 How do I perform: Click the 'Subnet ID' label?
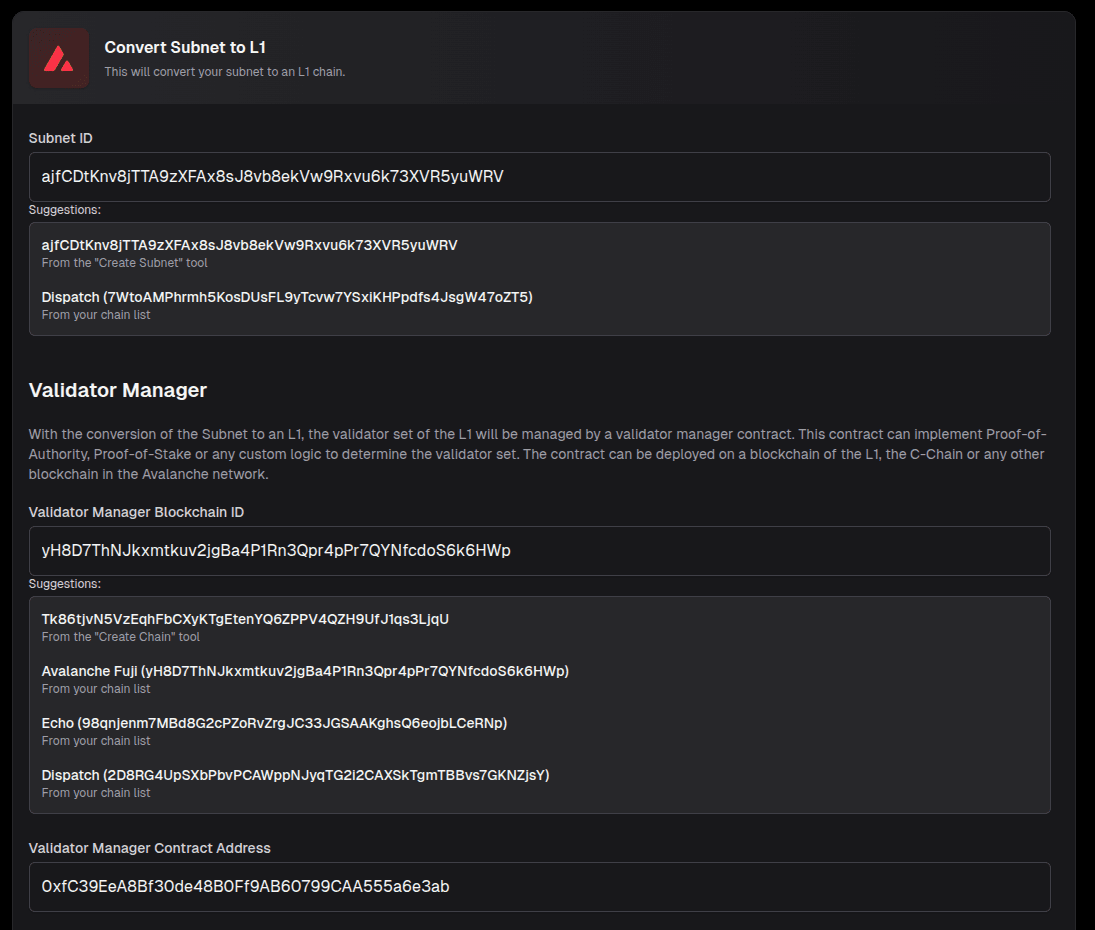coord(61,138)
